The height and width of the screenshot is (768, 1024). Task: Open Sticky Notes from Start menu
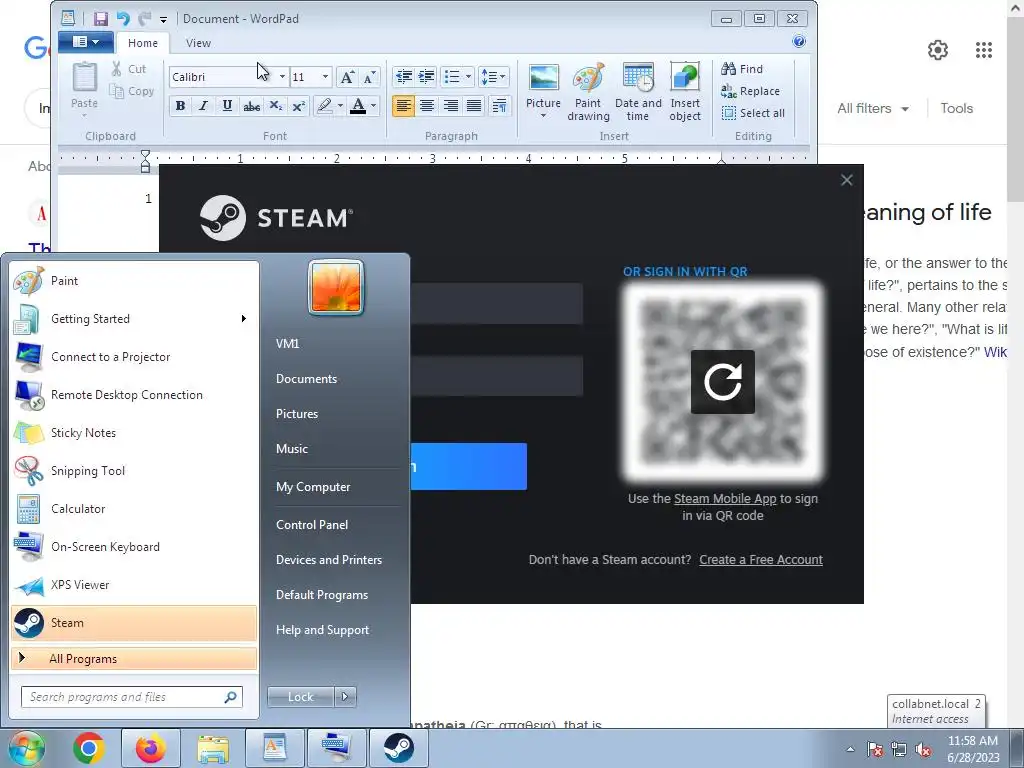tap(134, 433)
